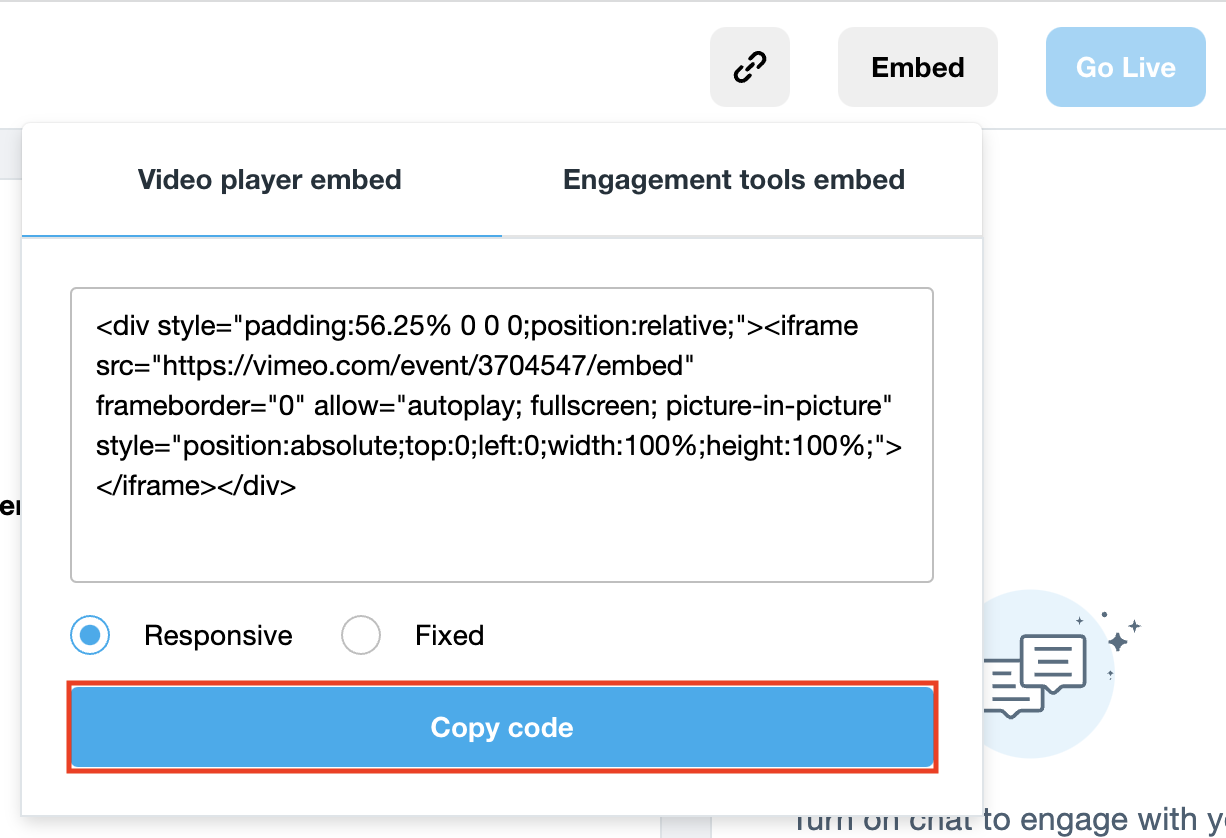1226x838 pixels.
Task: Click the chain link icon button
Action: pos(750,67)
